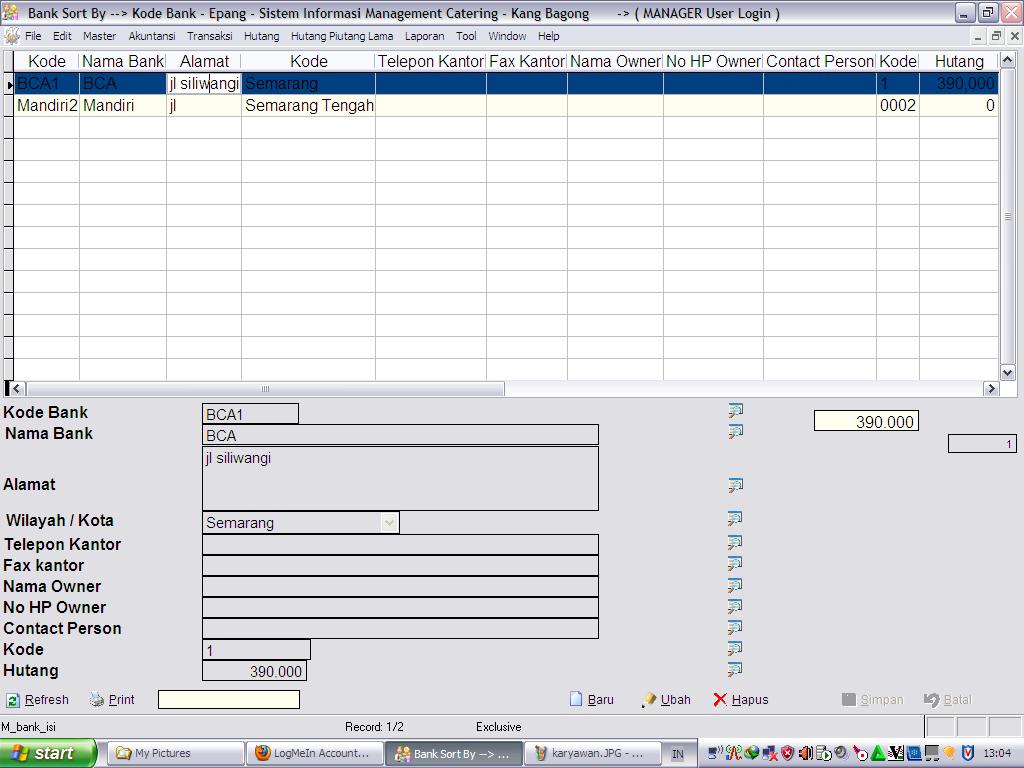This screenshot has height=768, width=1024.
Task: Click the Telepon Kantor input field
Action: pyautogui.click(x=400, y=544)
